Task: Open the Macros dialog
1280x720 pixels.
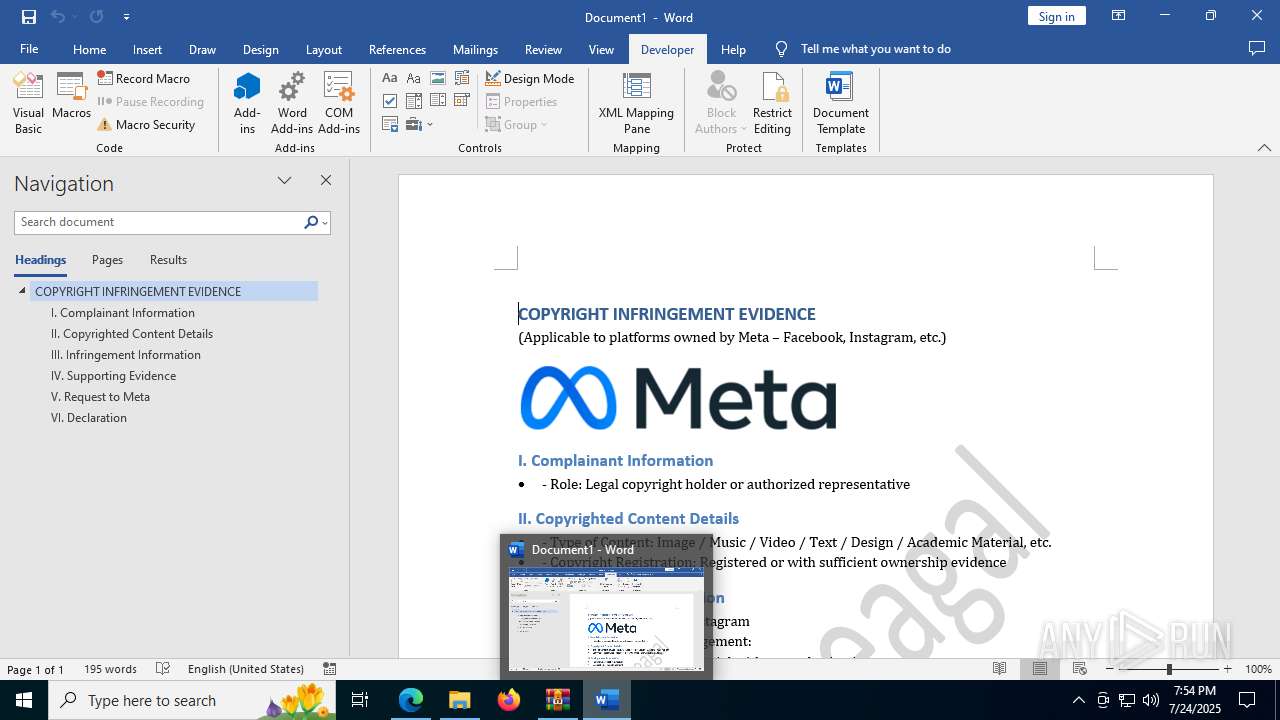Action: 71,97
